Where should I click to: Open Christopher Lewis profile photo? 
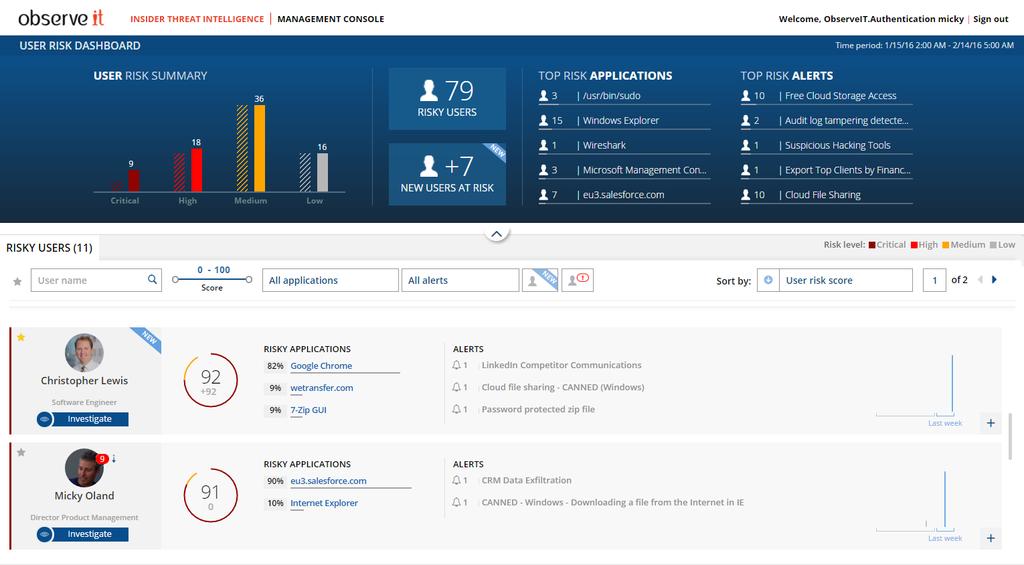[x=84, y=353]
